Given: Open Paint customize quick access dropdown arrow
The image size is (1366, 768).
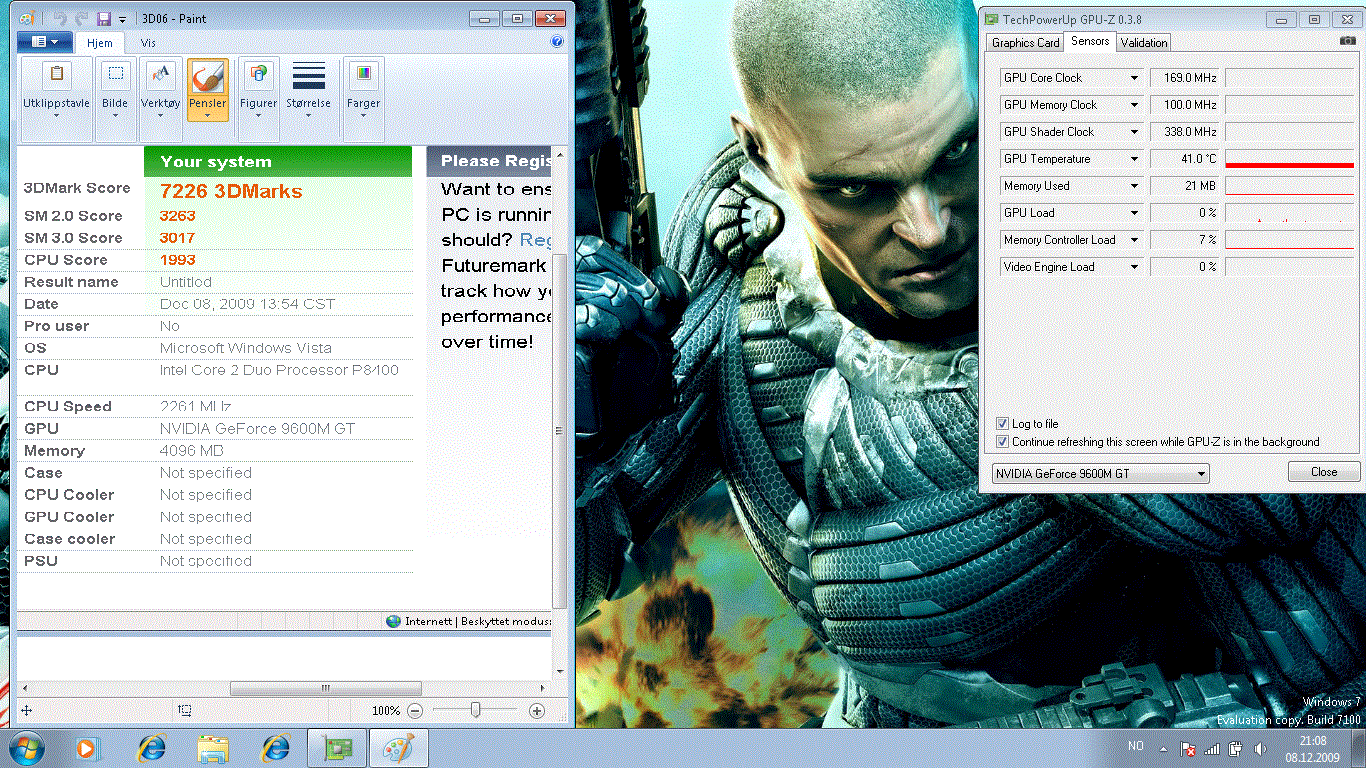Looking at the screenshot, I should tap(122, 19).
